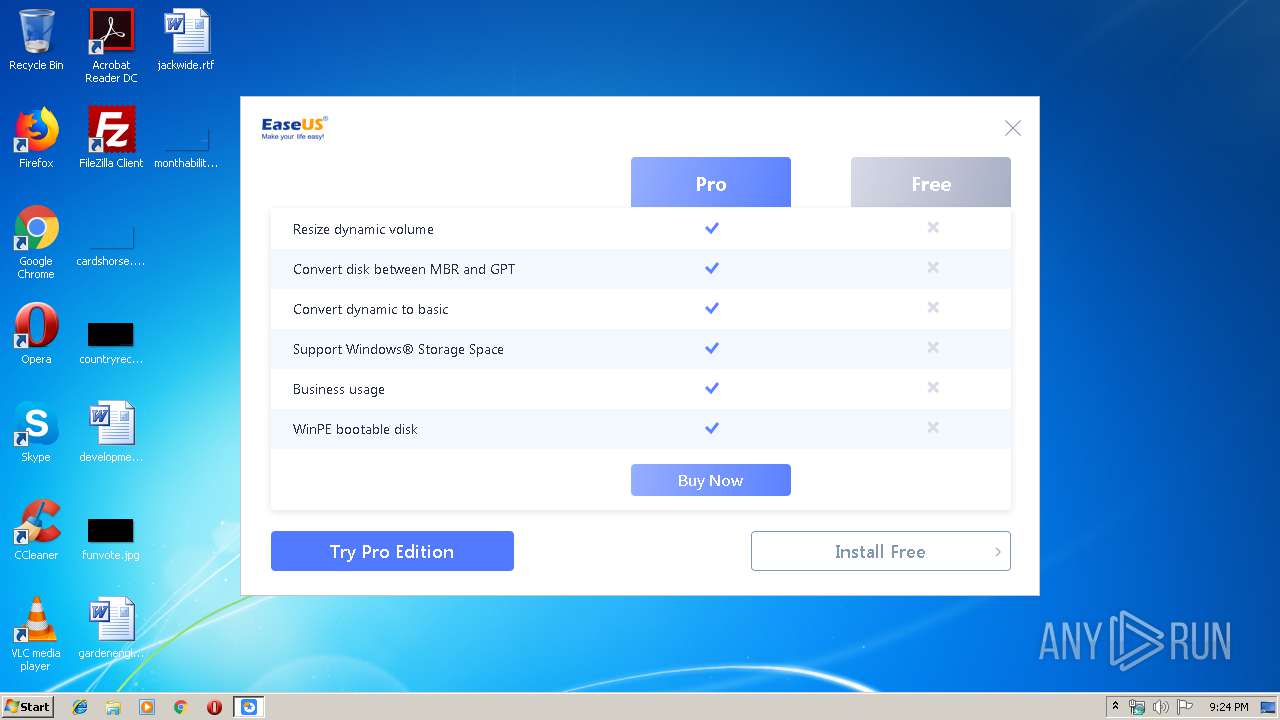Open the Action Center flag icon
Viewport: 1280px width, 720px height.
tap(1184, 707)
